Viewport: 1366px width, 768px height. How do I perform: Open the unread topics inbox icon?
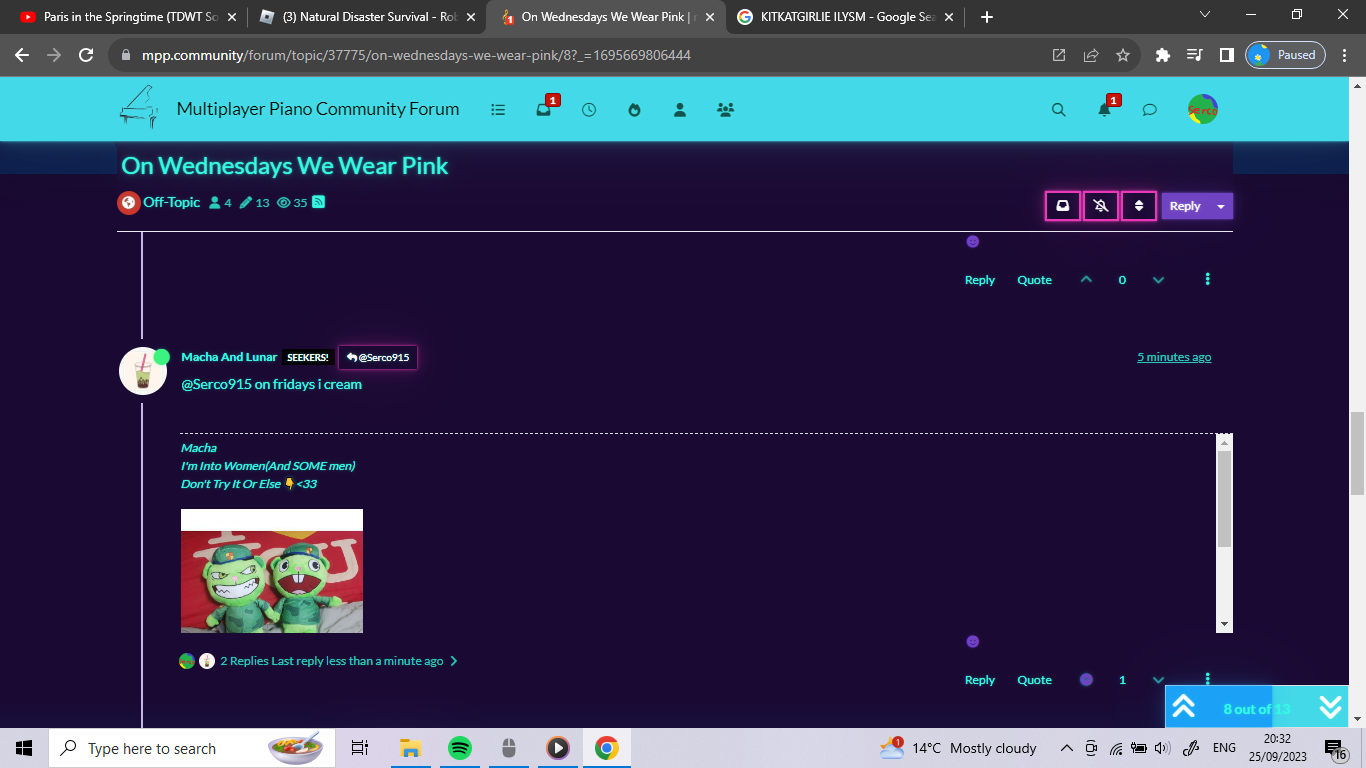(544, 110)
